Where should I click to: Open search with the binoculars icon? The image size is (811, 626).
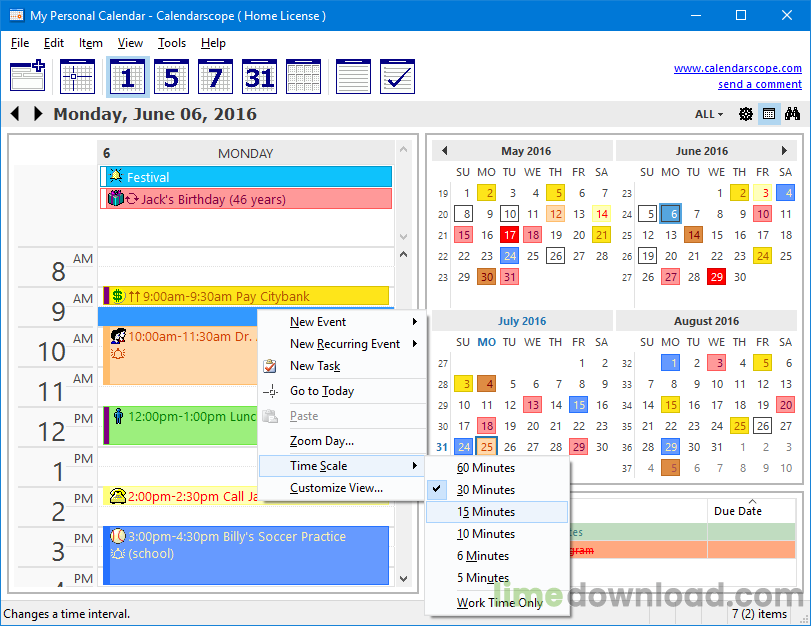(x=792, y=113)
